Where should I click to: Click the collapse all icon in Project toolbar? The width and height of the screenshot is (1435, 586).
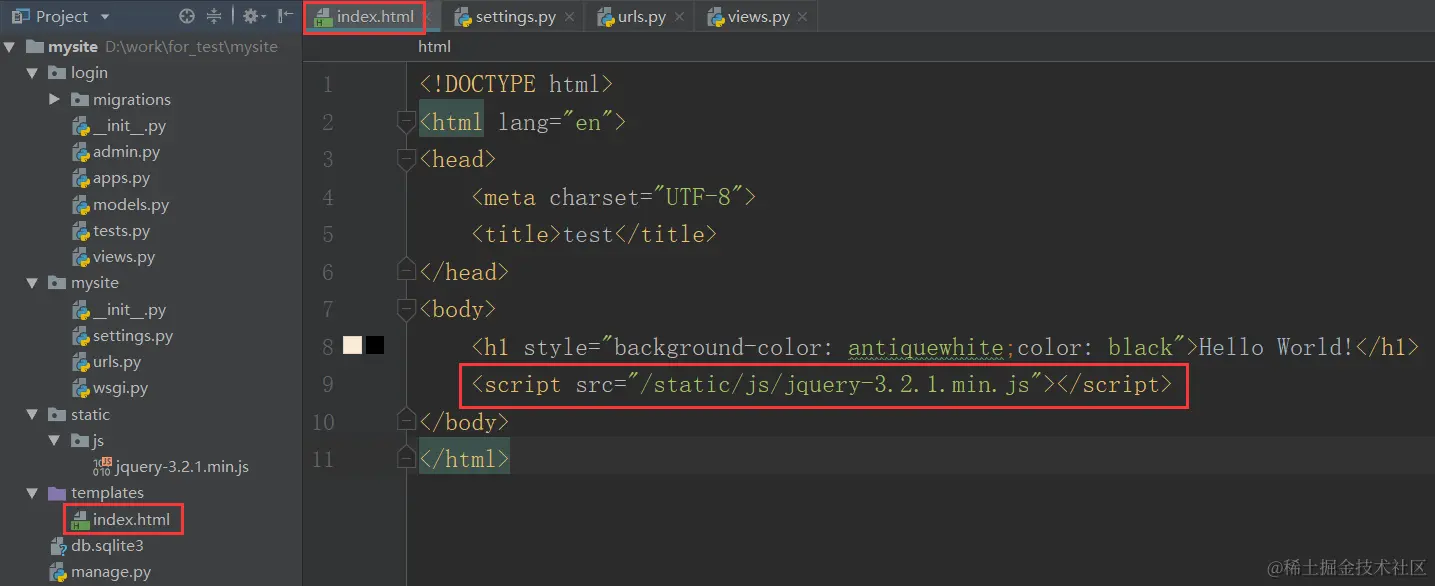[214, 16]
